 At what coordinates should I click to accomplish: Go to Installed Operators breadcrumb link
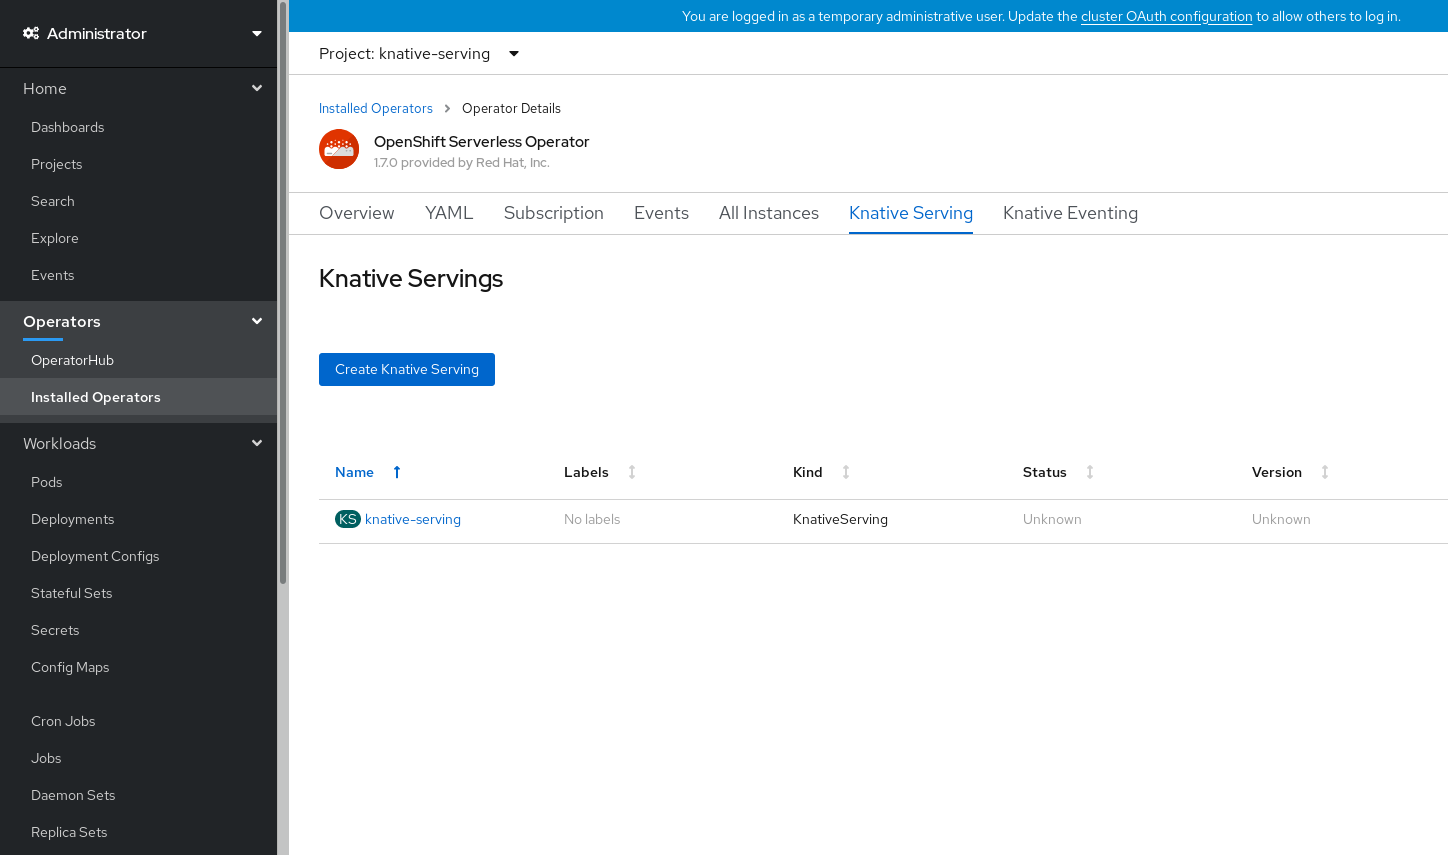coord(376,108)
